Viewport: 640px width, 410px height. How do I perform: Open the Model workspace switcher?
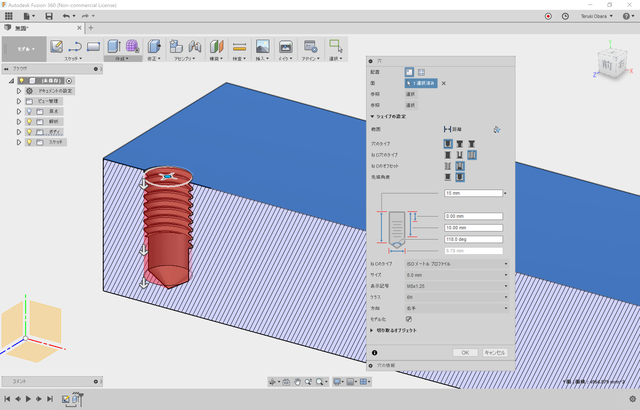[24, 49]
